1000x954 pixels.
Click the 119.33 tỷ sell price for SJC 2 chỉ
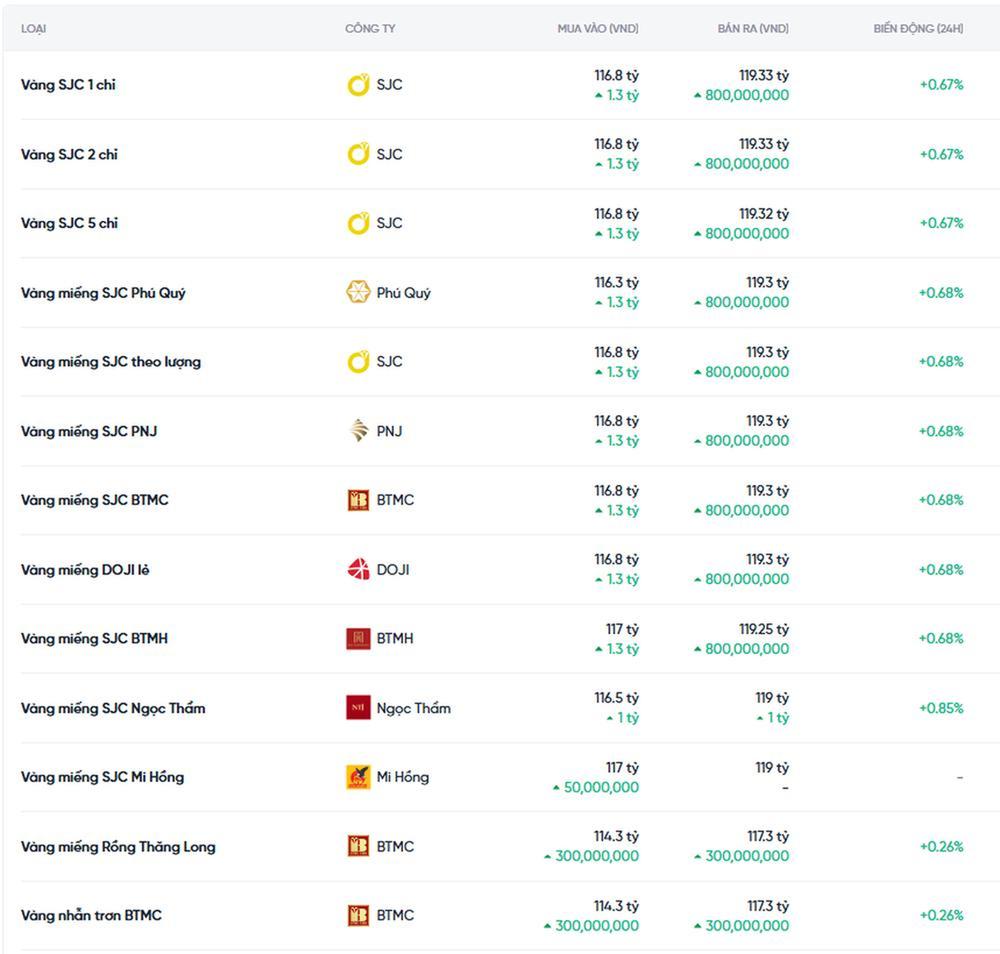click(763, 144)
